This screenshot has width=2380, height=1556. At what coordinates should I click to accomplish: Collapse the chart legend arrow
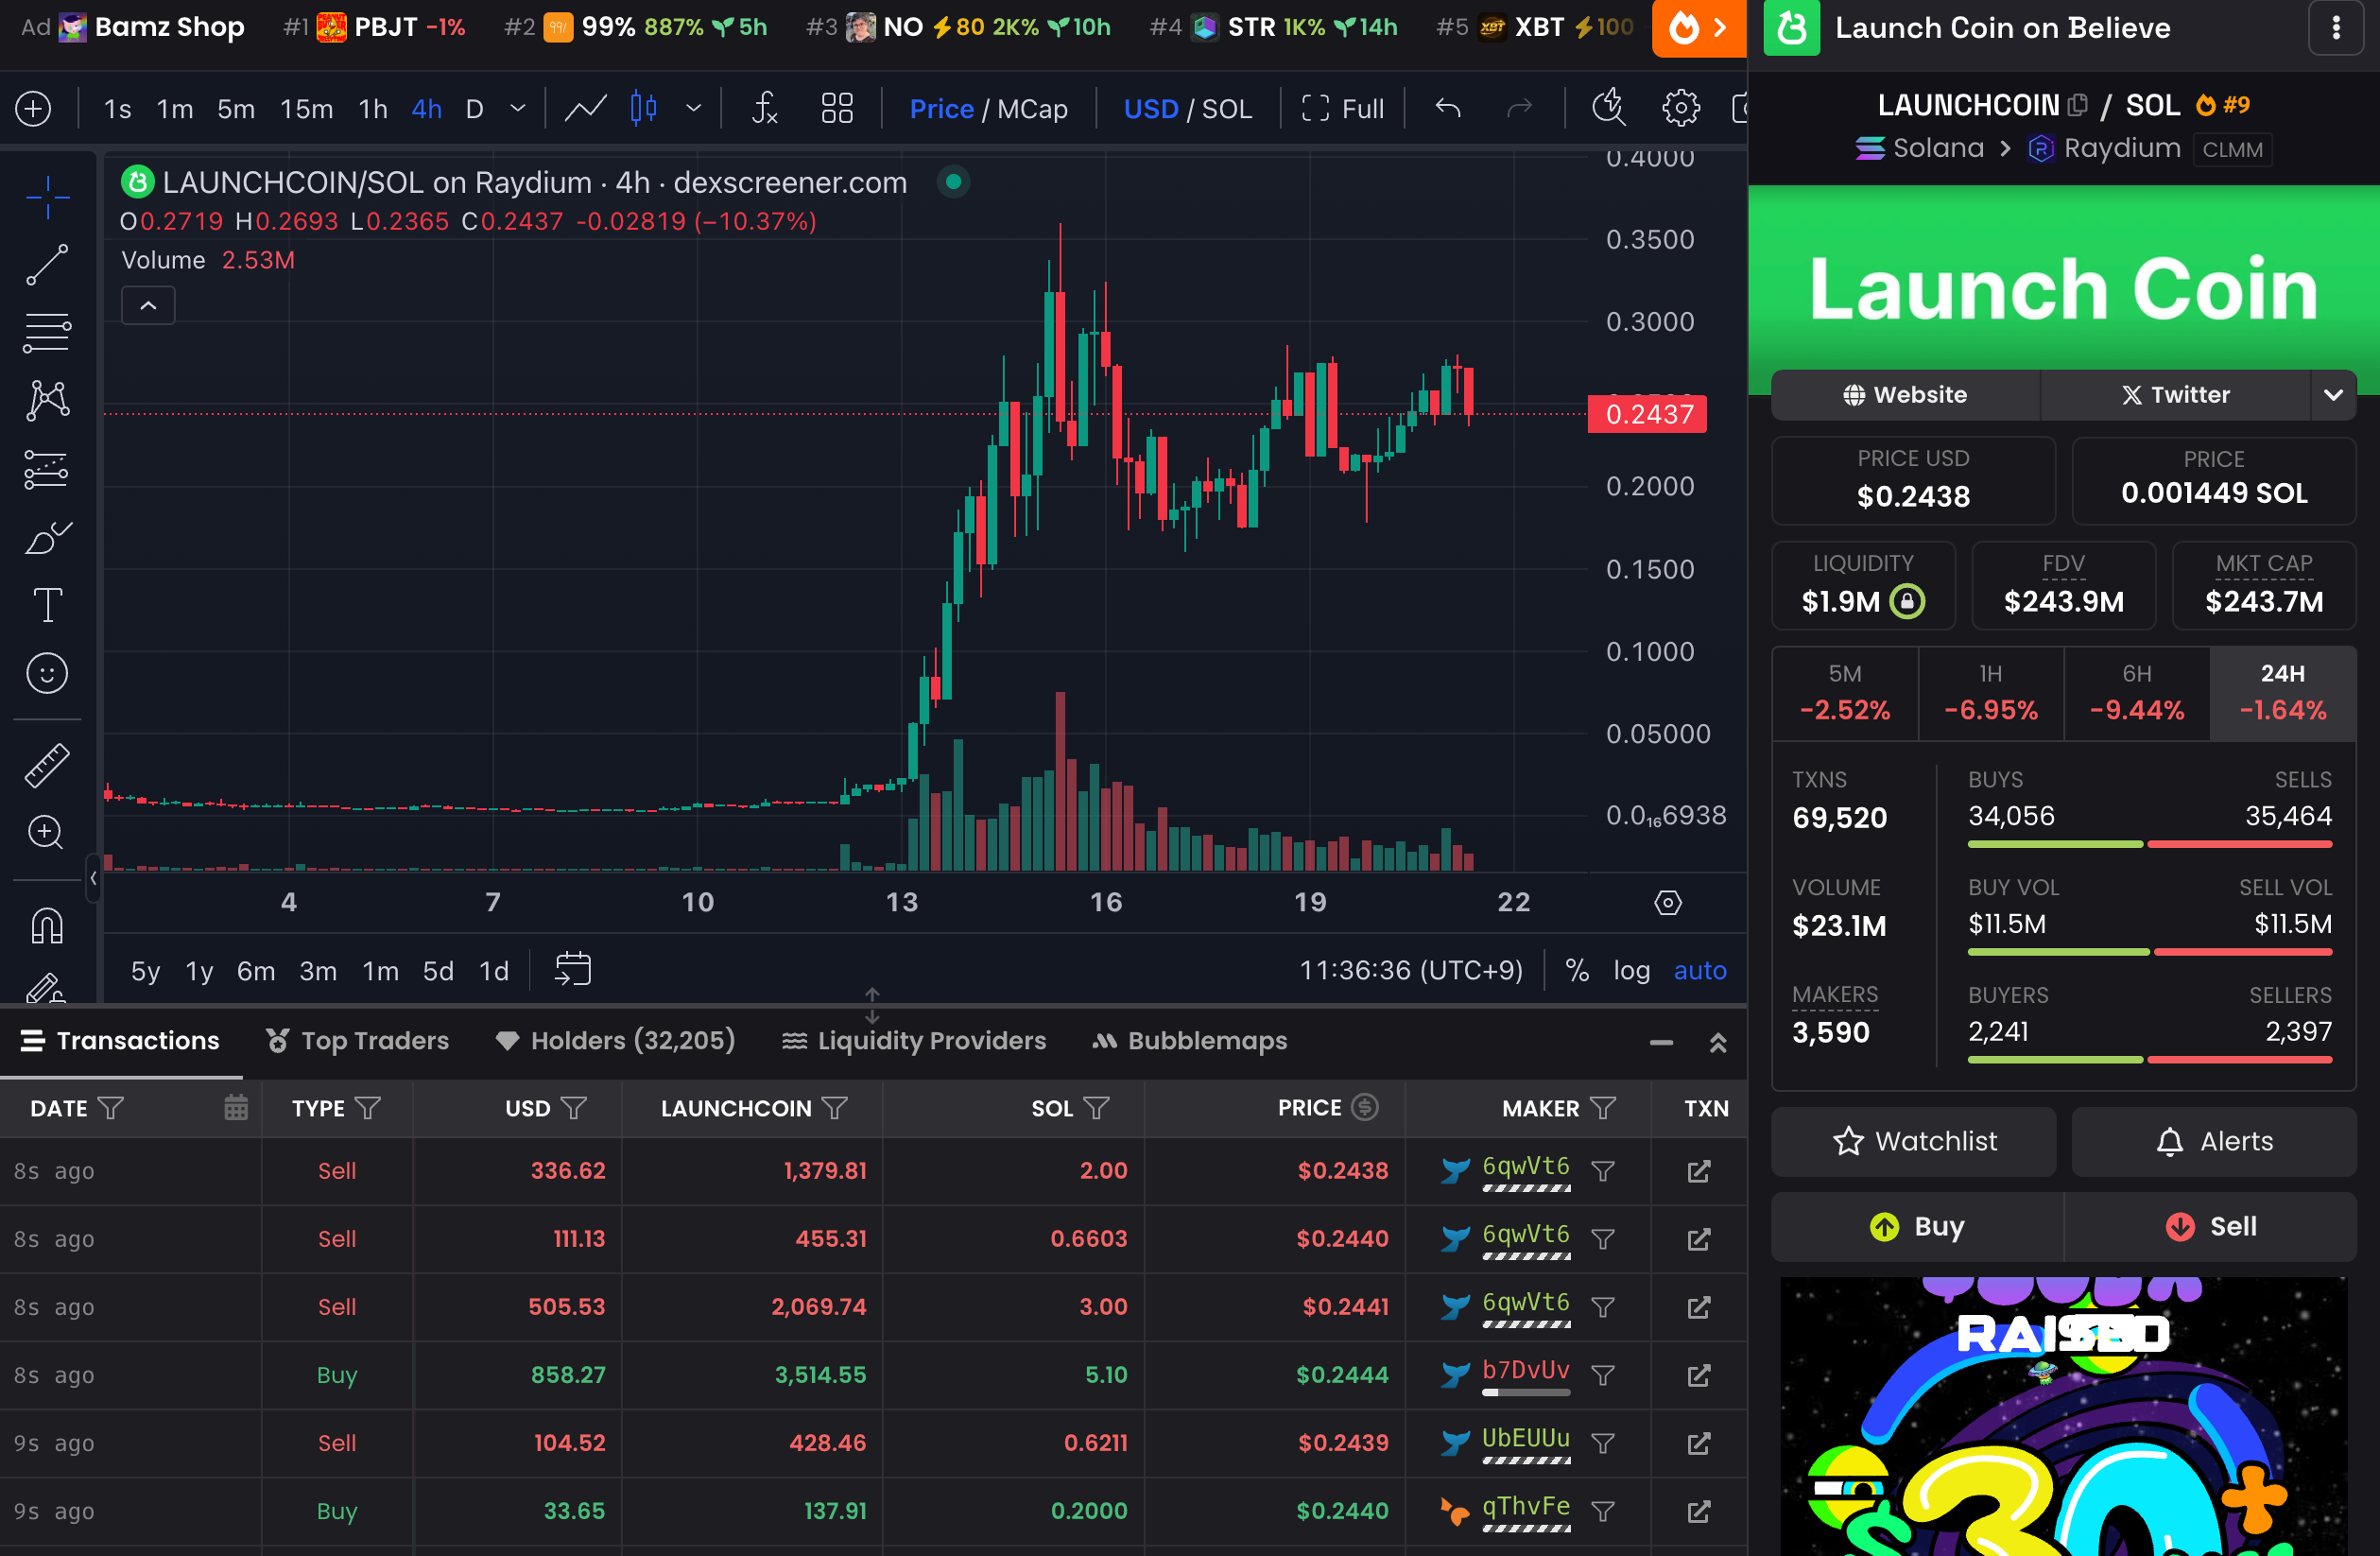(x=148, y=306)
